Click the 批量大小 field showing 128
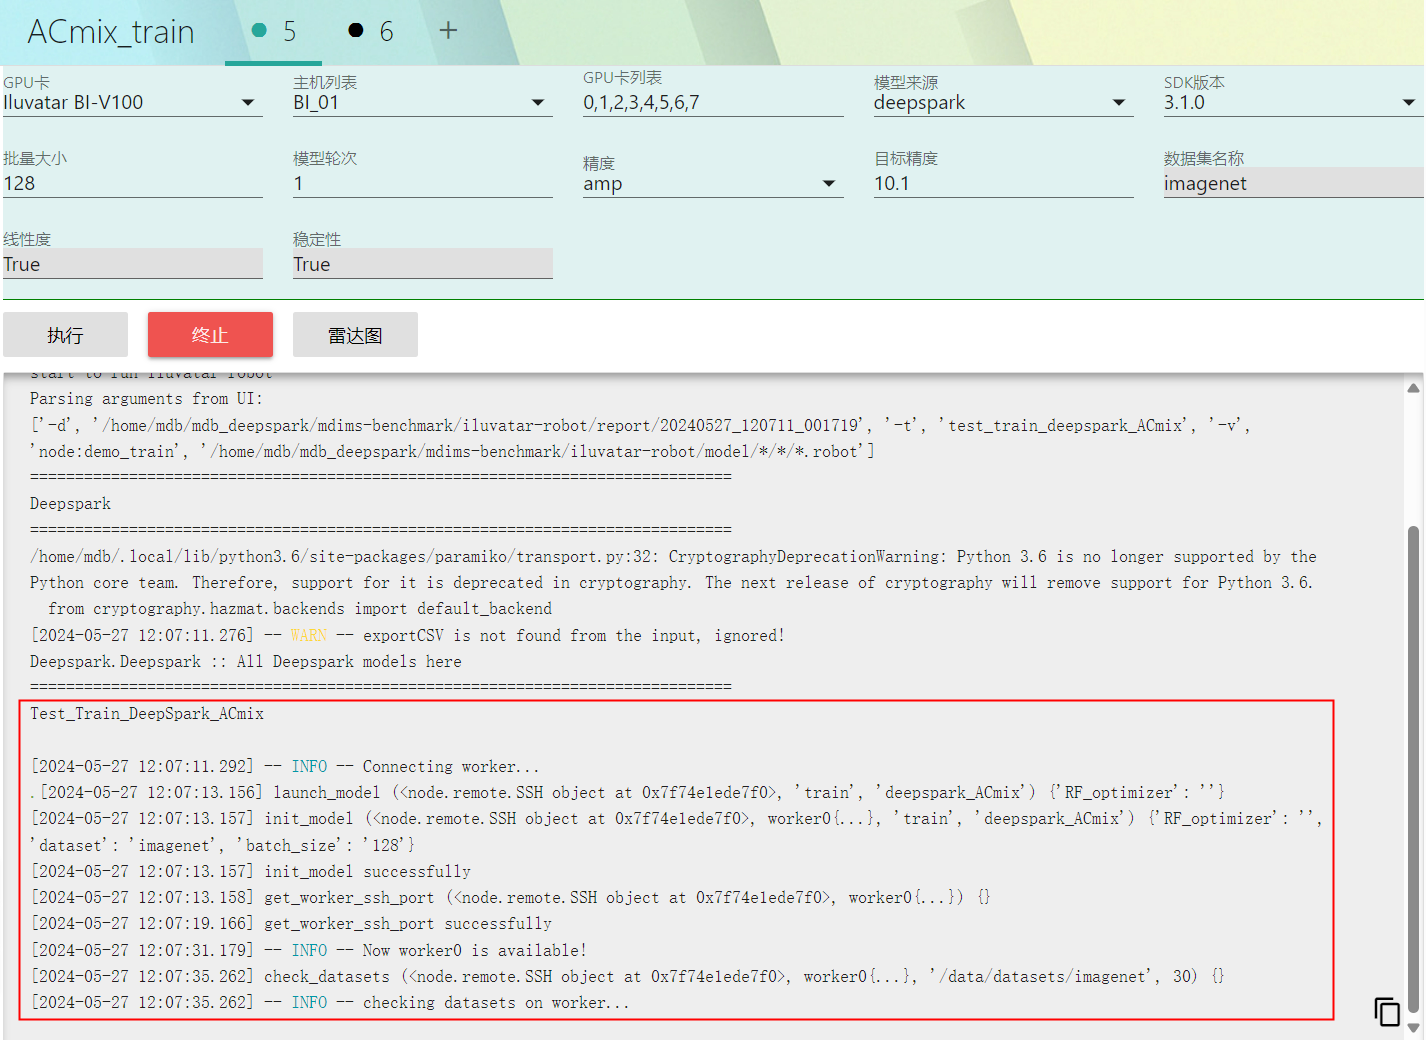 (132, 184)
